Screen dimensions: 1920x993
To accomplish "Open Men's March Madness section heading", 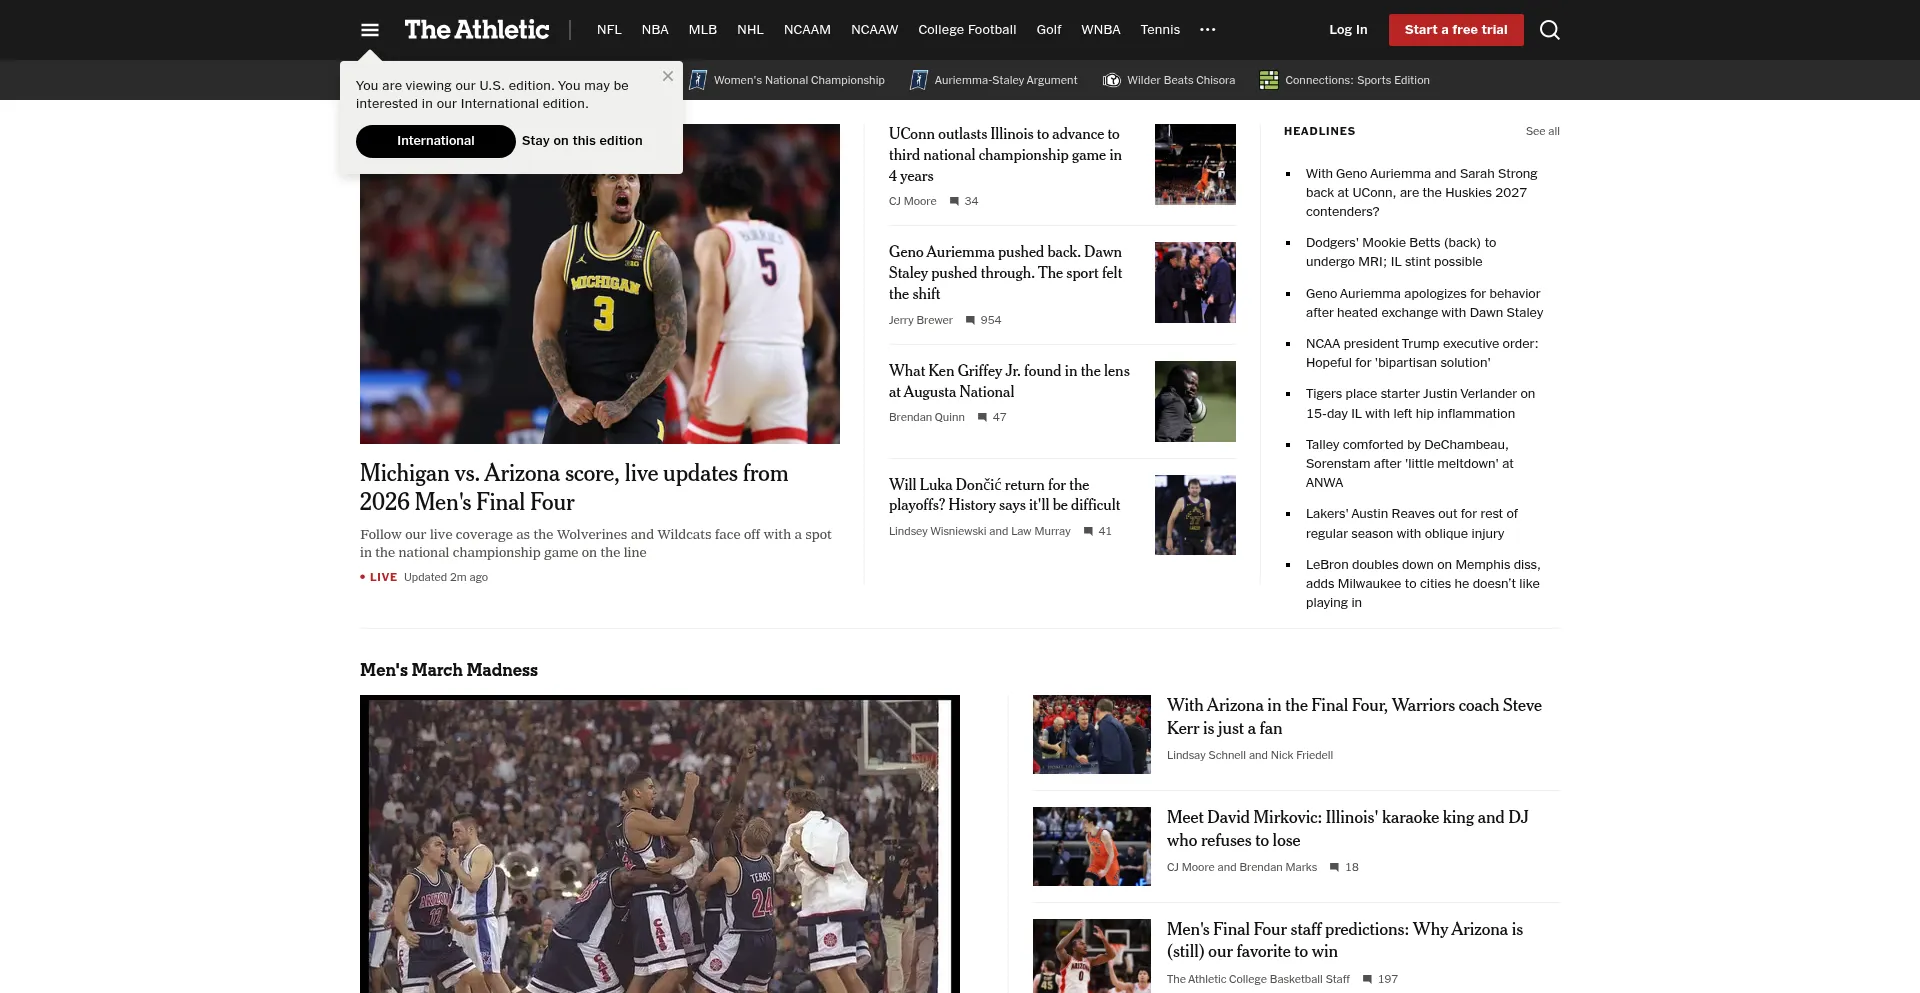I will click(449, 670).
